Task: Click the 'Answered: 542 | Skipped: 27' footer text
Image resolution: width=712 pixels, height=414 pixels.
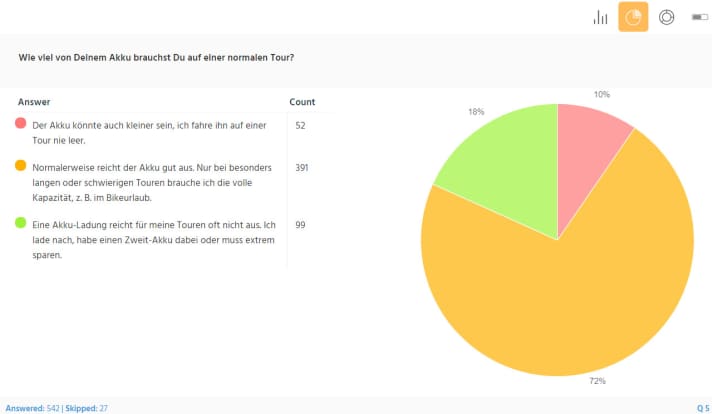Action: tap(55, 407)
